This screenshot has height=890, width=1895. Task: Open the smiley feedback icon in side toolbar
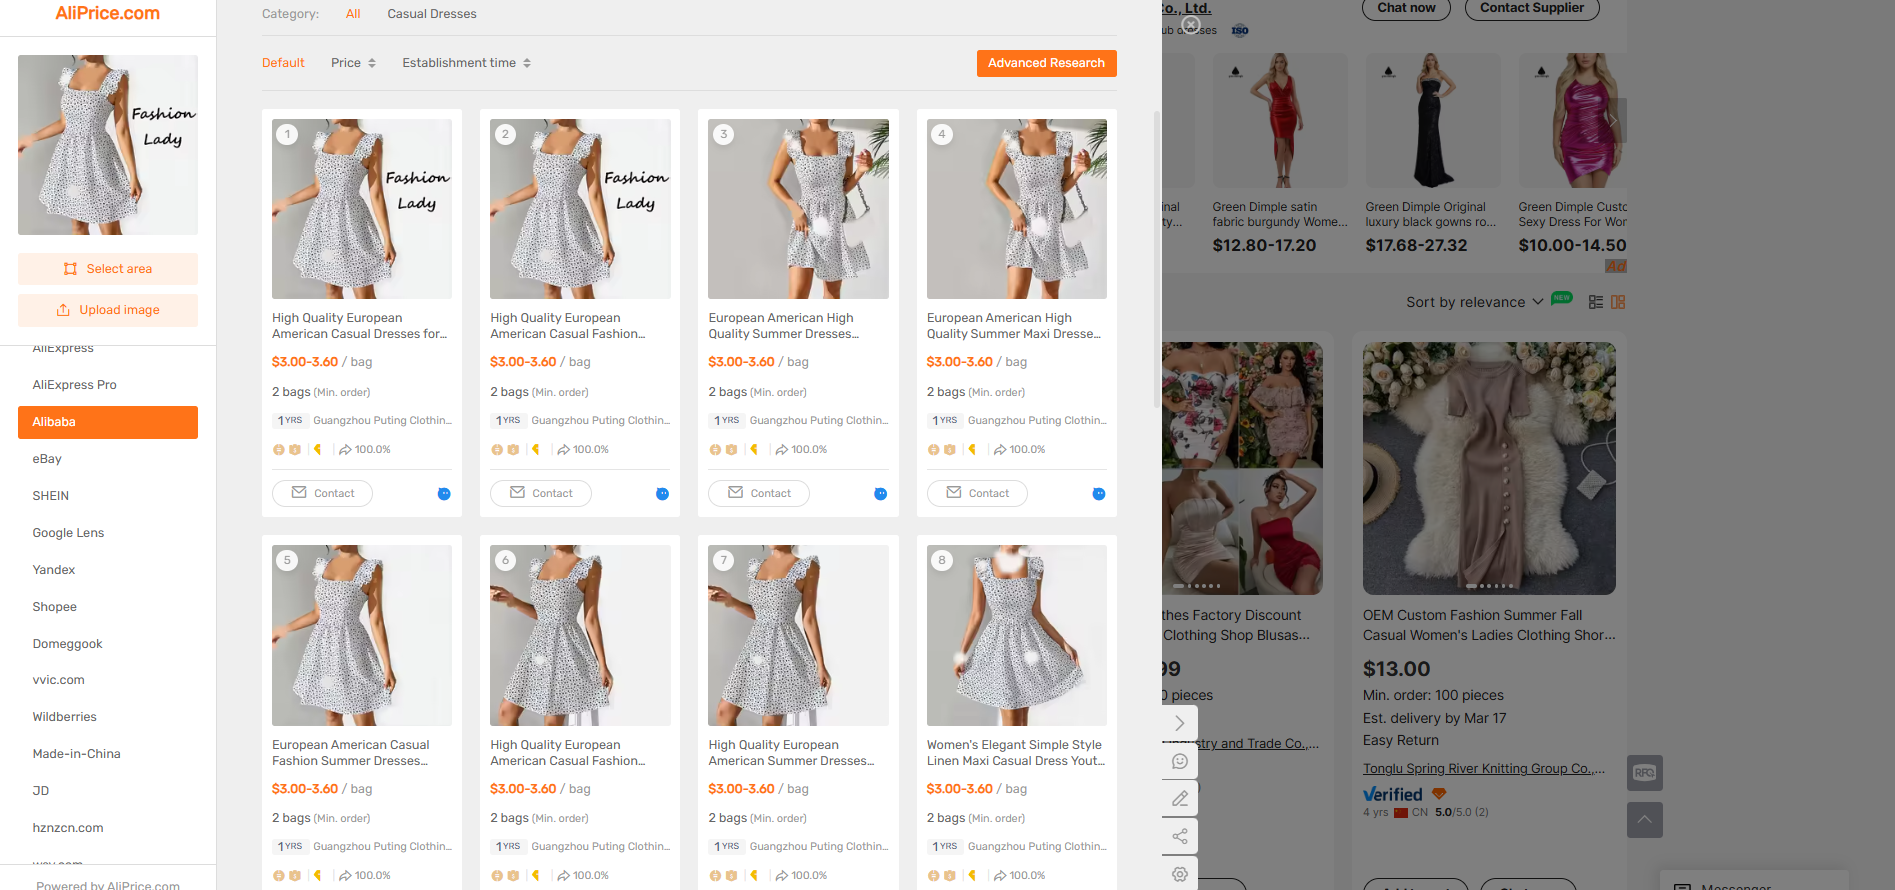tap(1180, 761)
